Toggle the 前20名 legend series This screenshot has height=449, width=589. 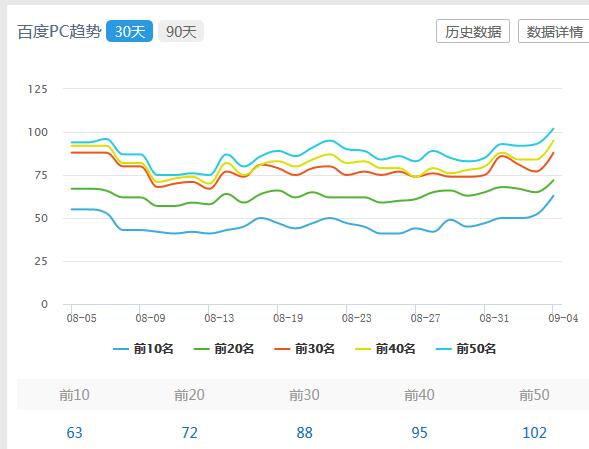pyautogui.click(x=224, y=349)
